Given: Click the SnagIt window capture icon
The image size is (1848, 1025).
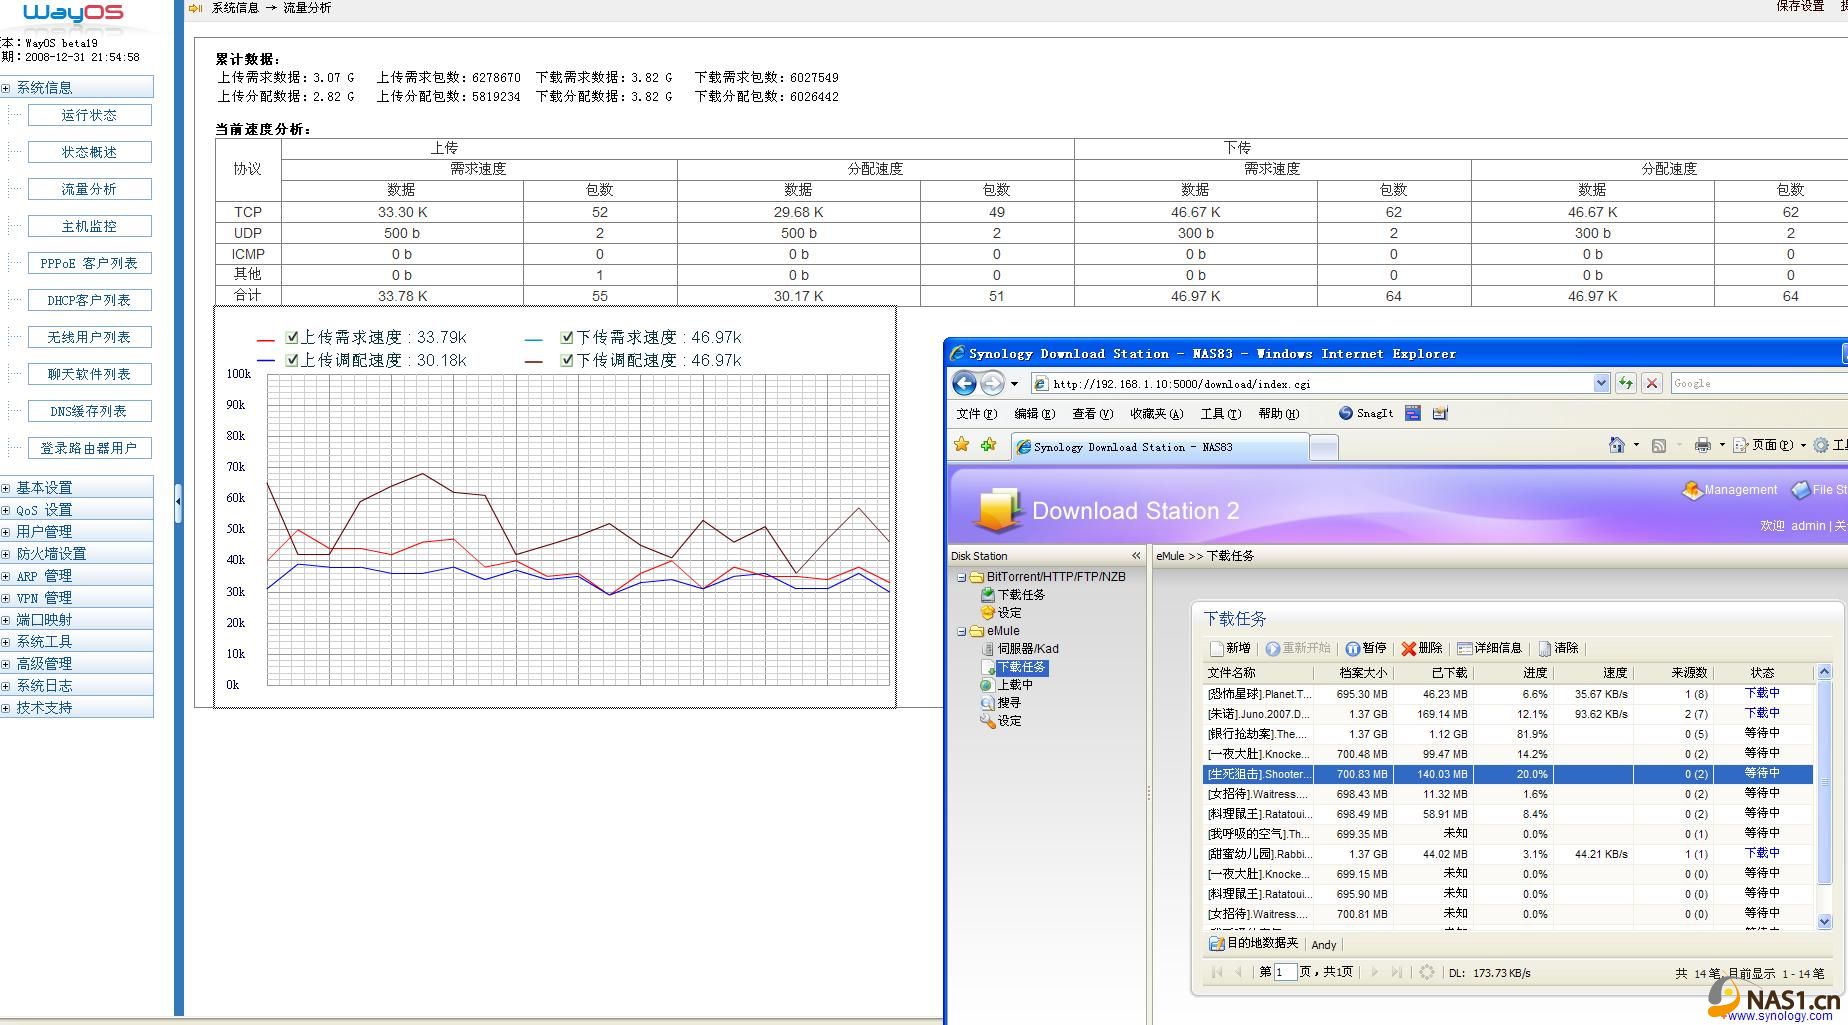Looking at the screenshot, I should point(1413,413).
